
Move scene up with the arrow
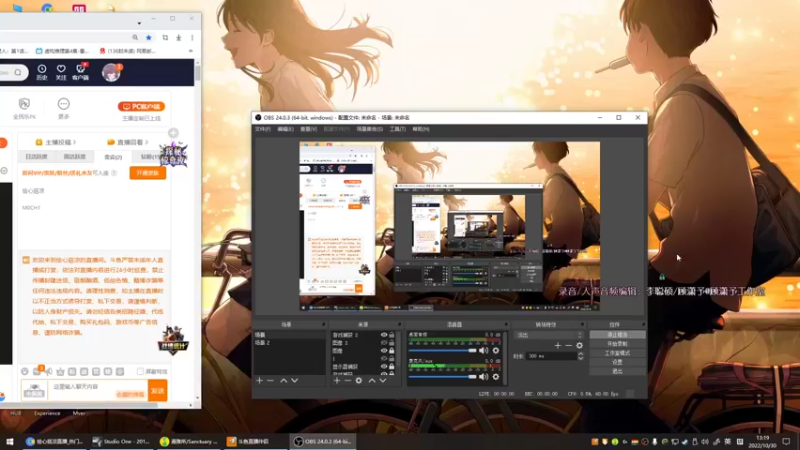(284, 381)
